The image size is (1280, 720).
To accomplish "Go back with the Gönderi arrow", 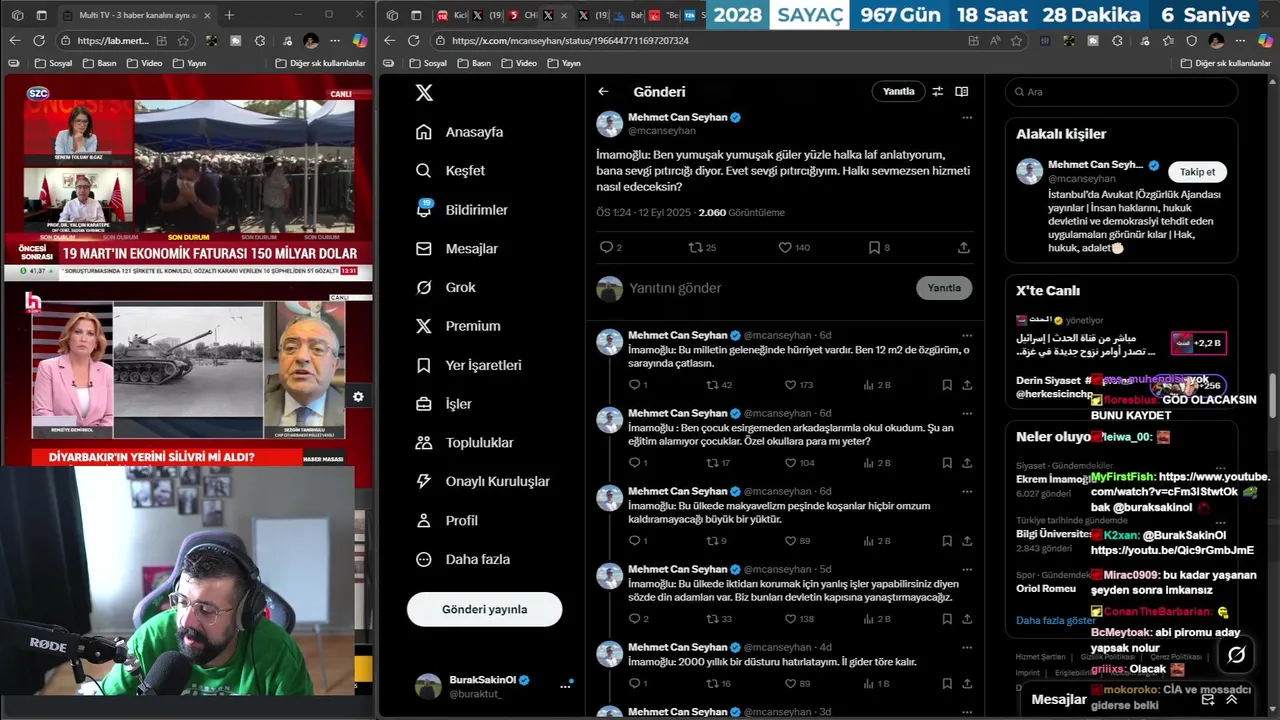I will [x=603, y=91].
